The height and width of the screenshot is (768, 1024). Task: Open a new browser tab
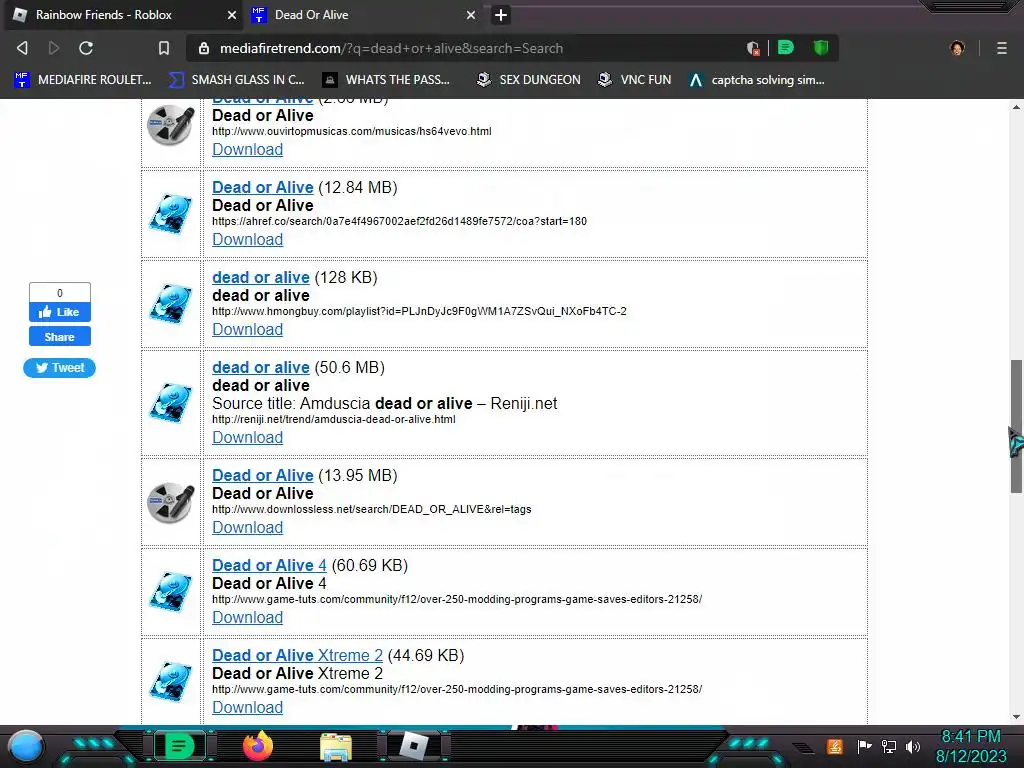point(501,15)
